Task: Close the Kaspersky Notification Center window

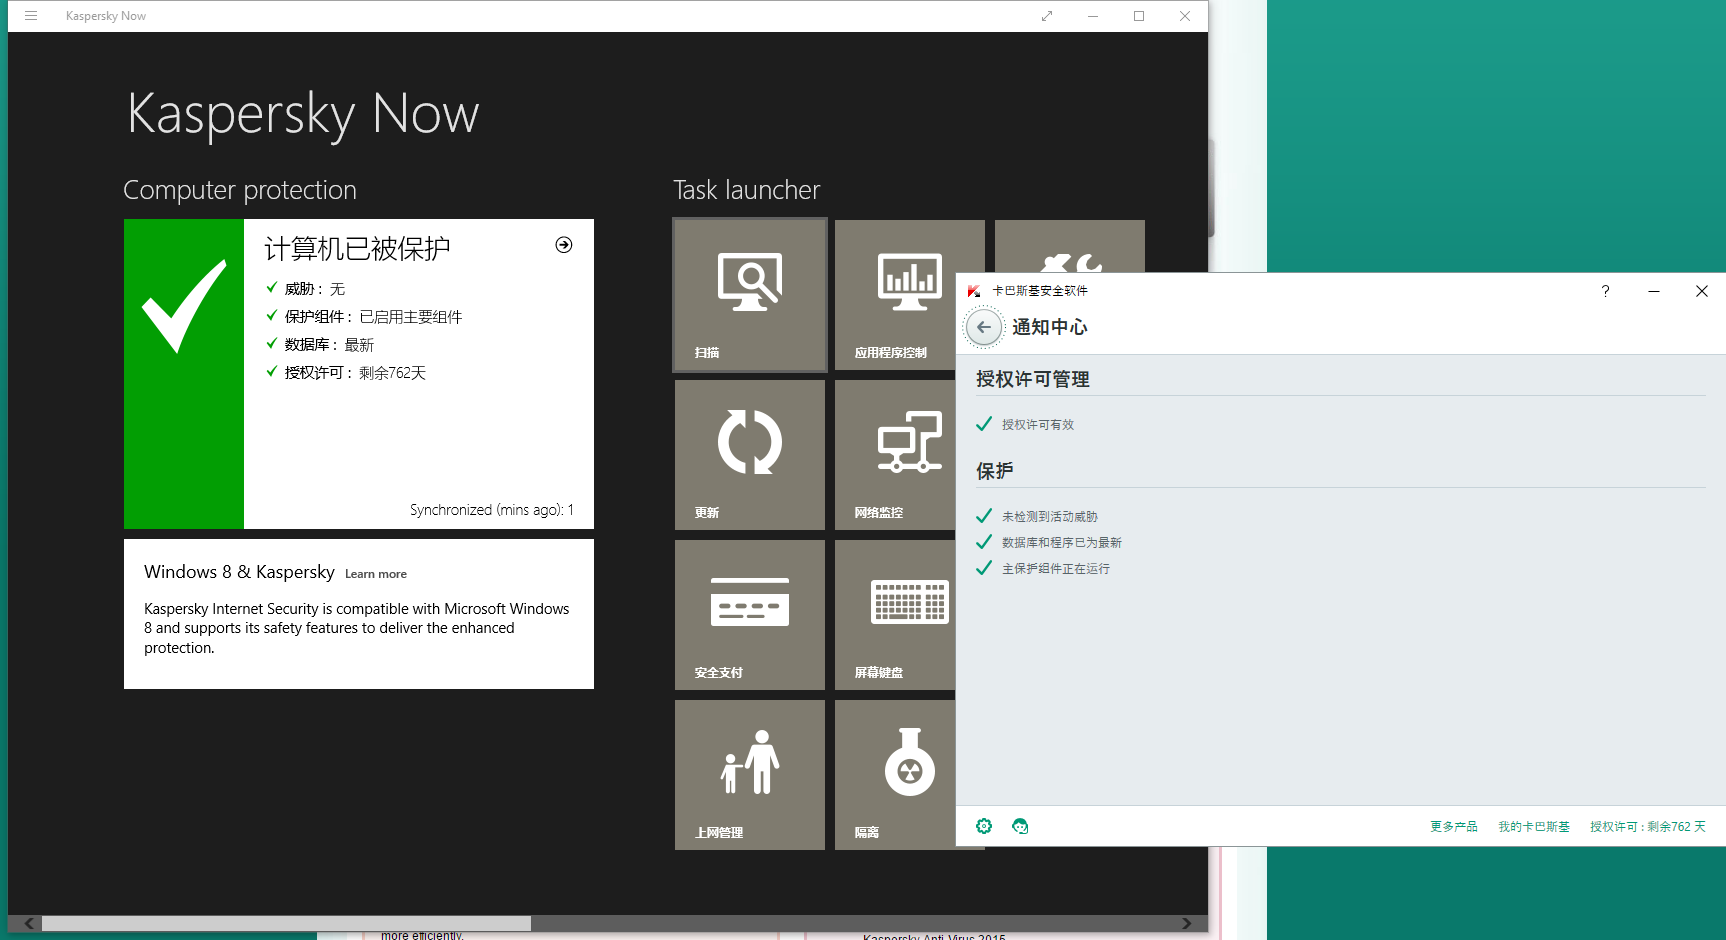Action: [1702, 291]
